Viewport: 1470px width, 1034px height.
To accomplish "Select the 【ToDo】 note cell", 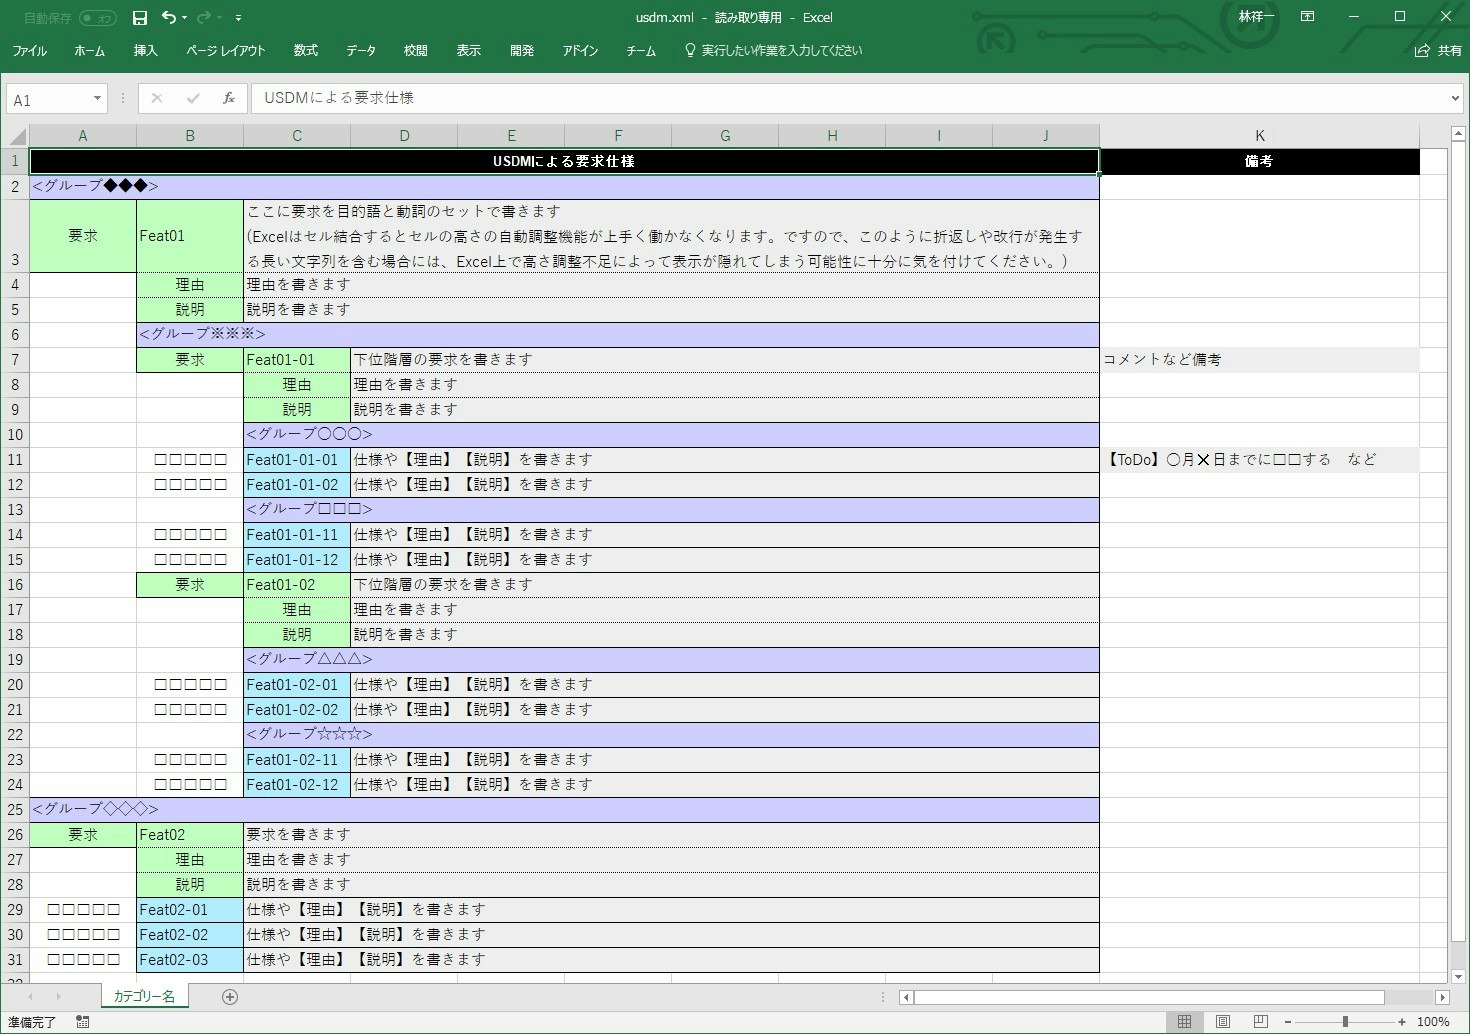I will tap(1259, 460).
